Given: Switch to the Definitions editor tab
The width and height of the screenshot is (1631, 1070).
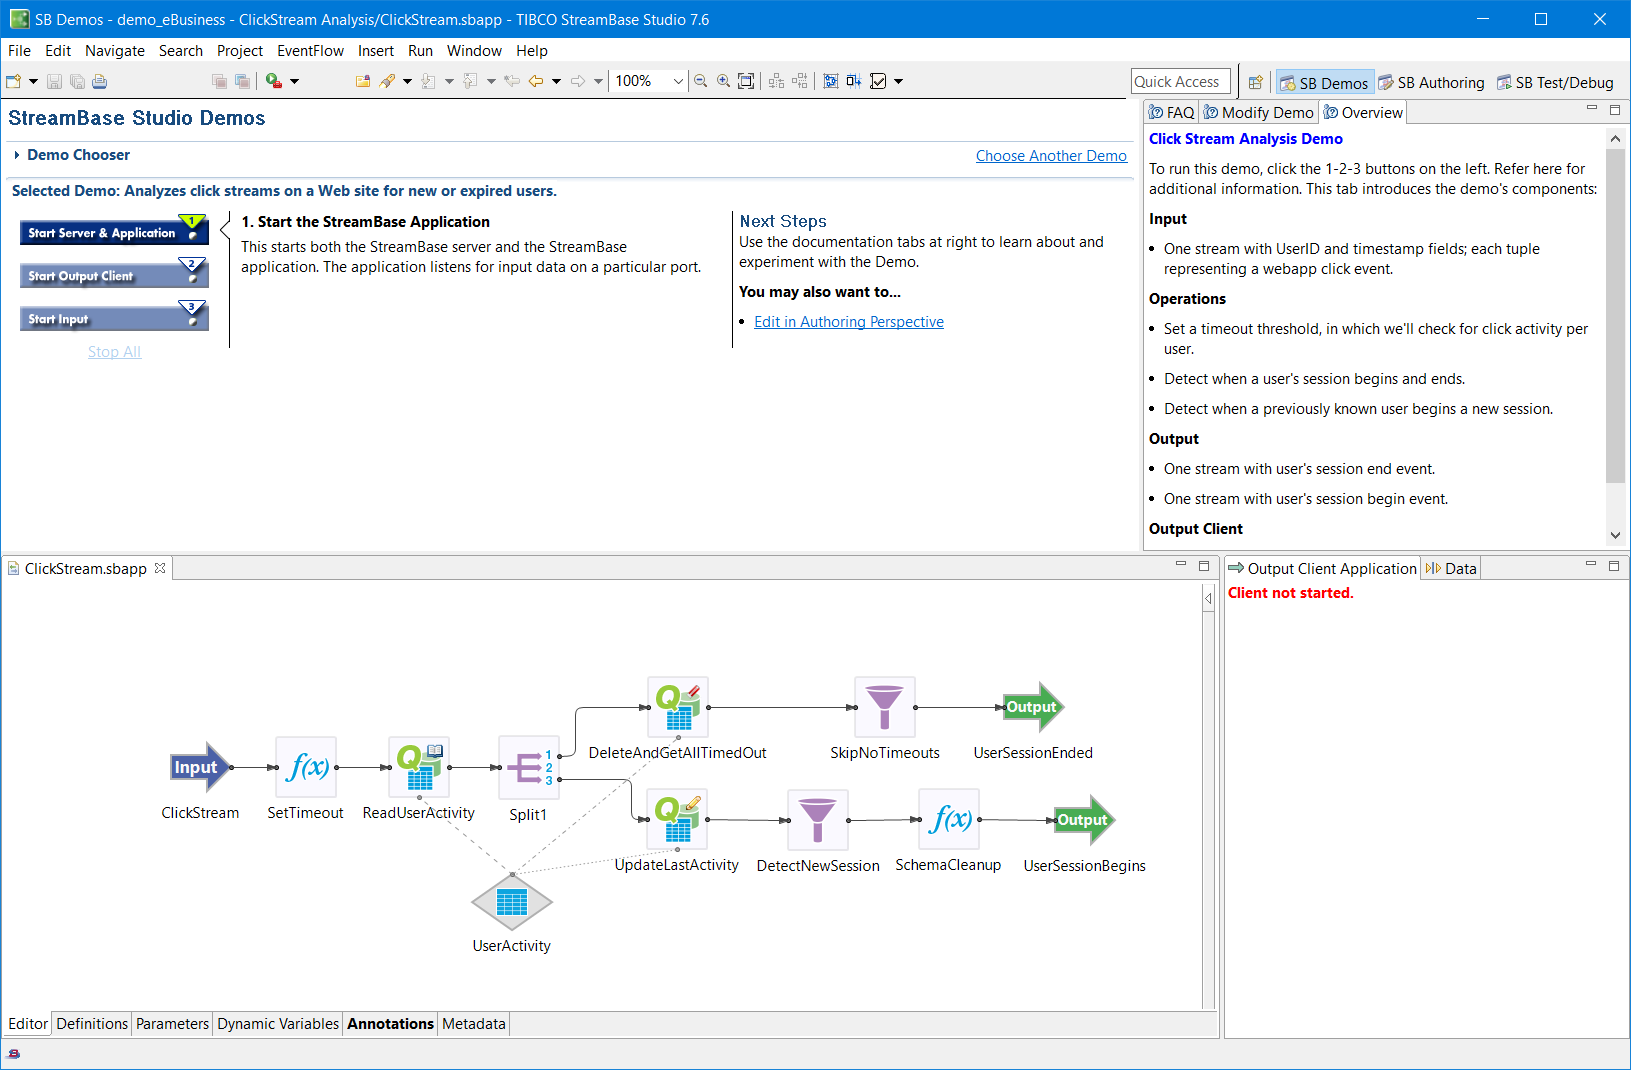Looking at the screenshot, I should pyautogui.click(x=92, y=1024).
